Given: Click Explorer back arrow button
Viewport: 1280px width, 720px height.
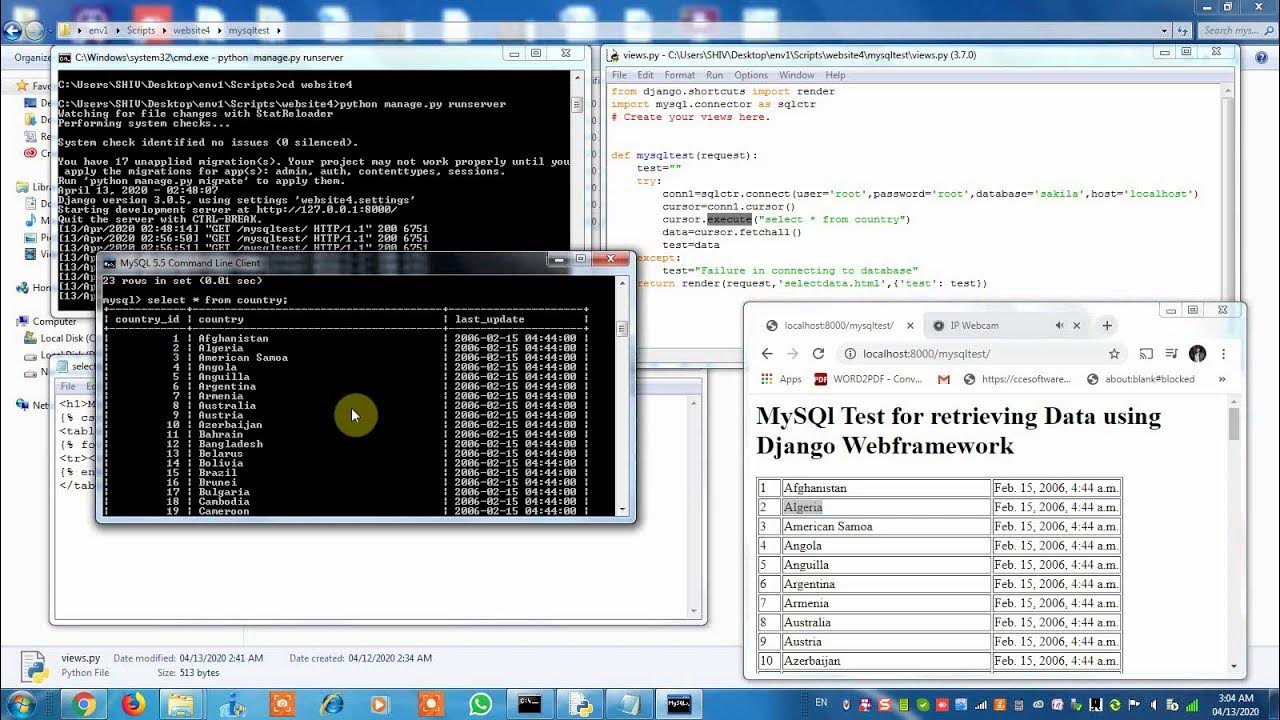Looking at the screenshot, I should 12,31.
